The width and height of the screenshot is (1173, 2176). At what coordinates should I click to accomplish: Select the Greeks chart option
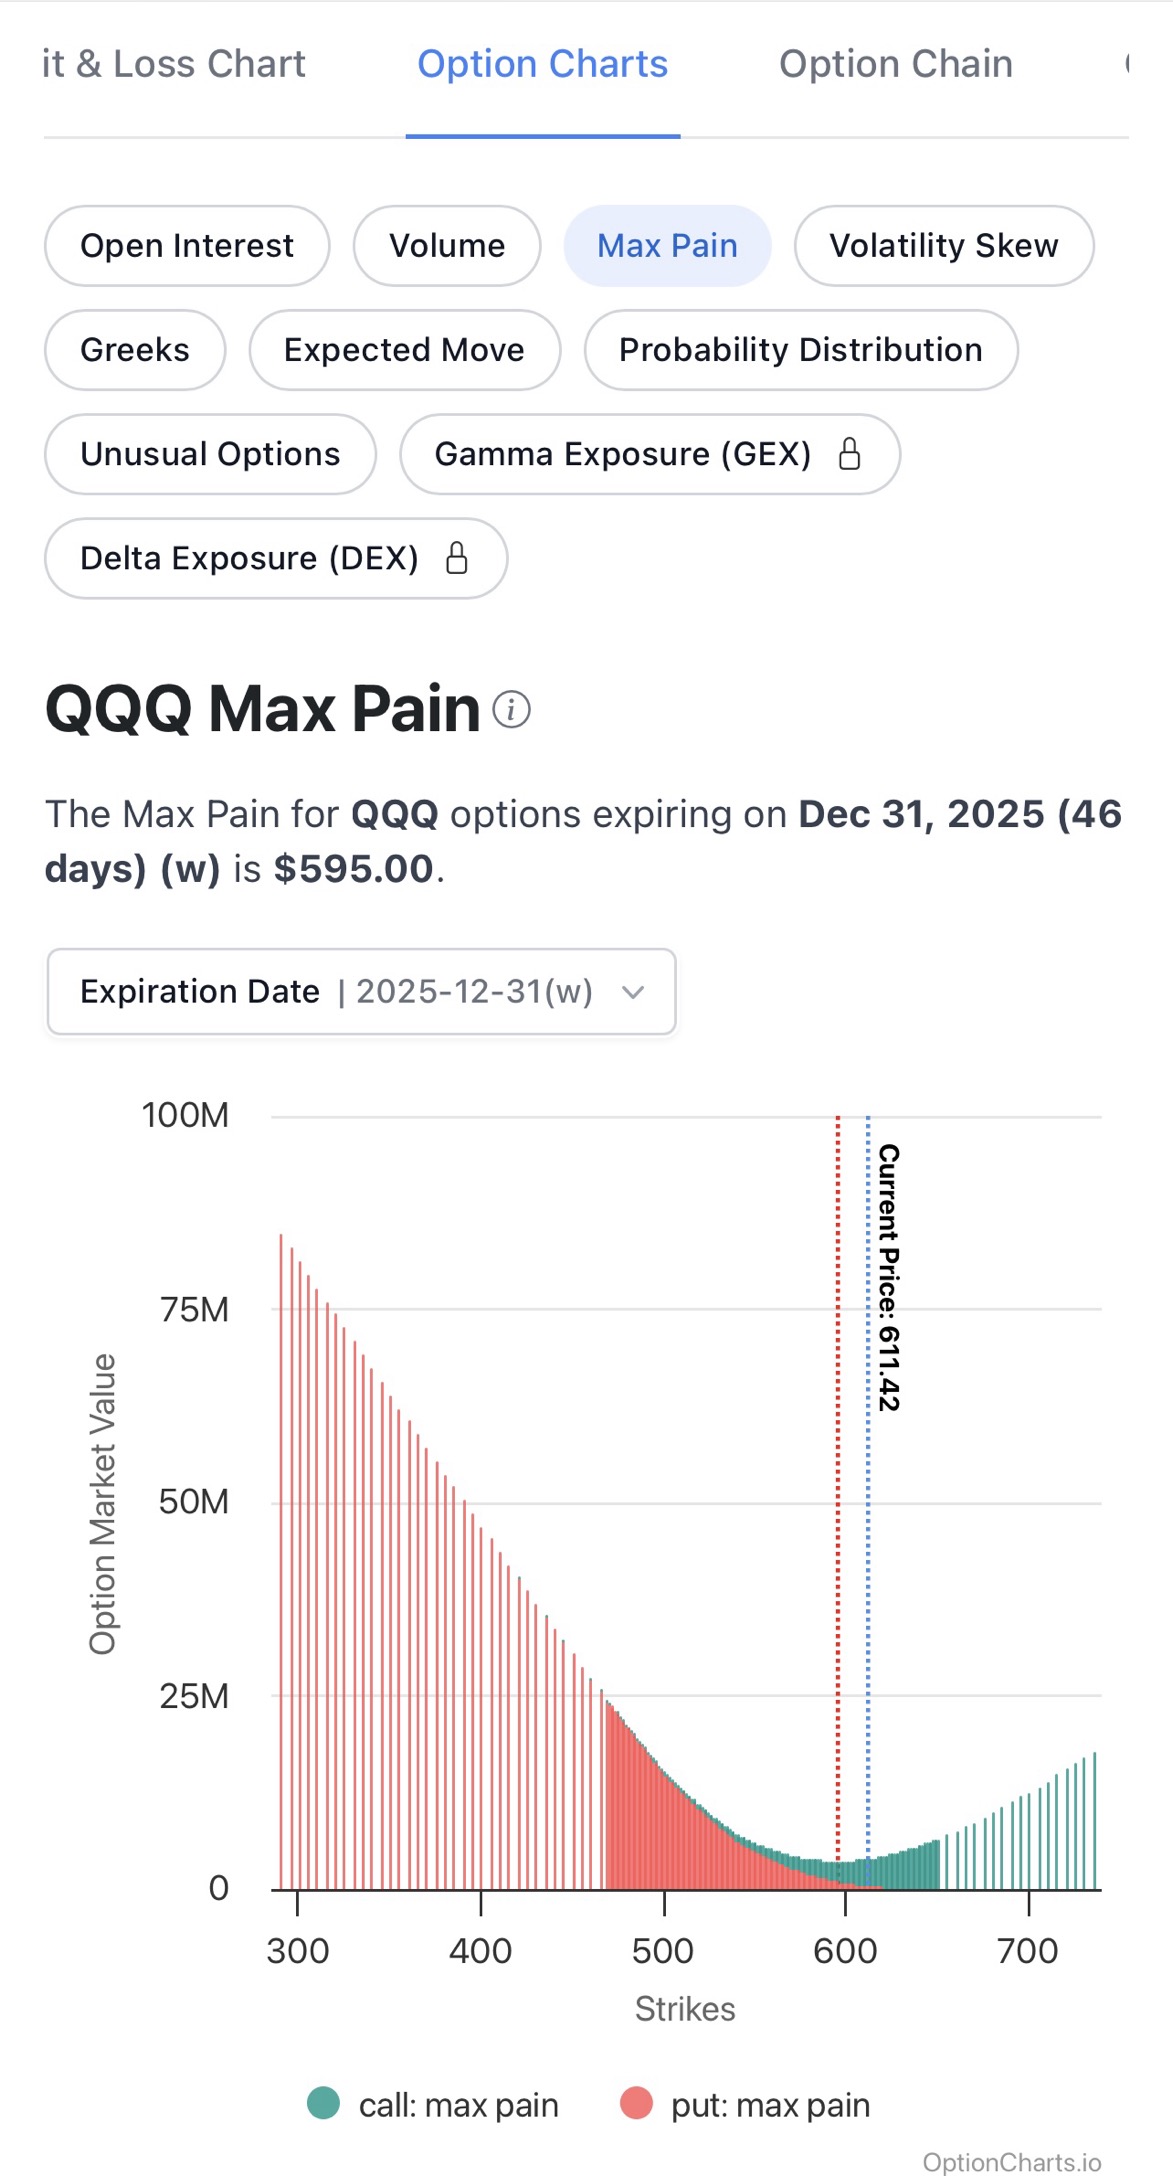tap(135, 349)
